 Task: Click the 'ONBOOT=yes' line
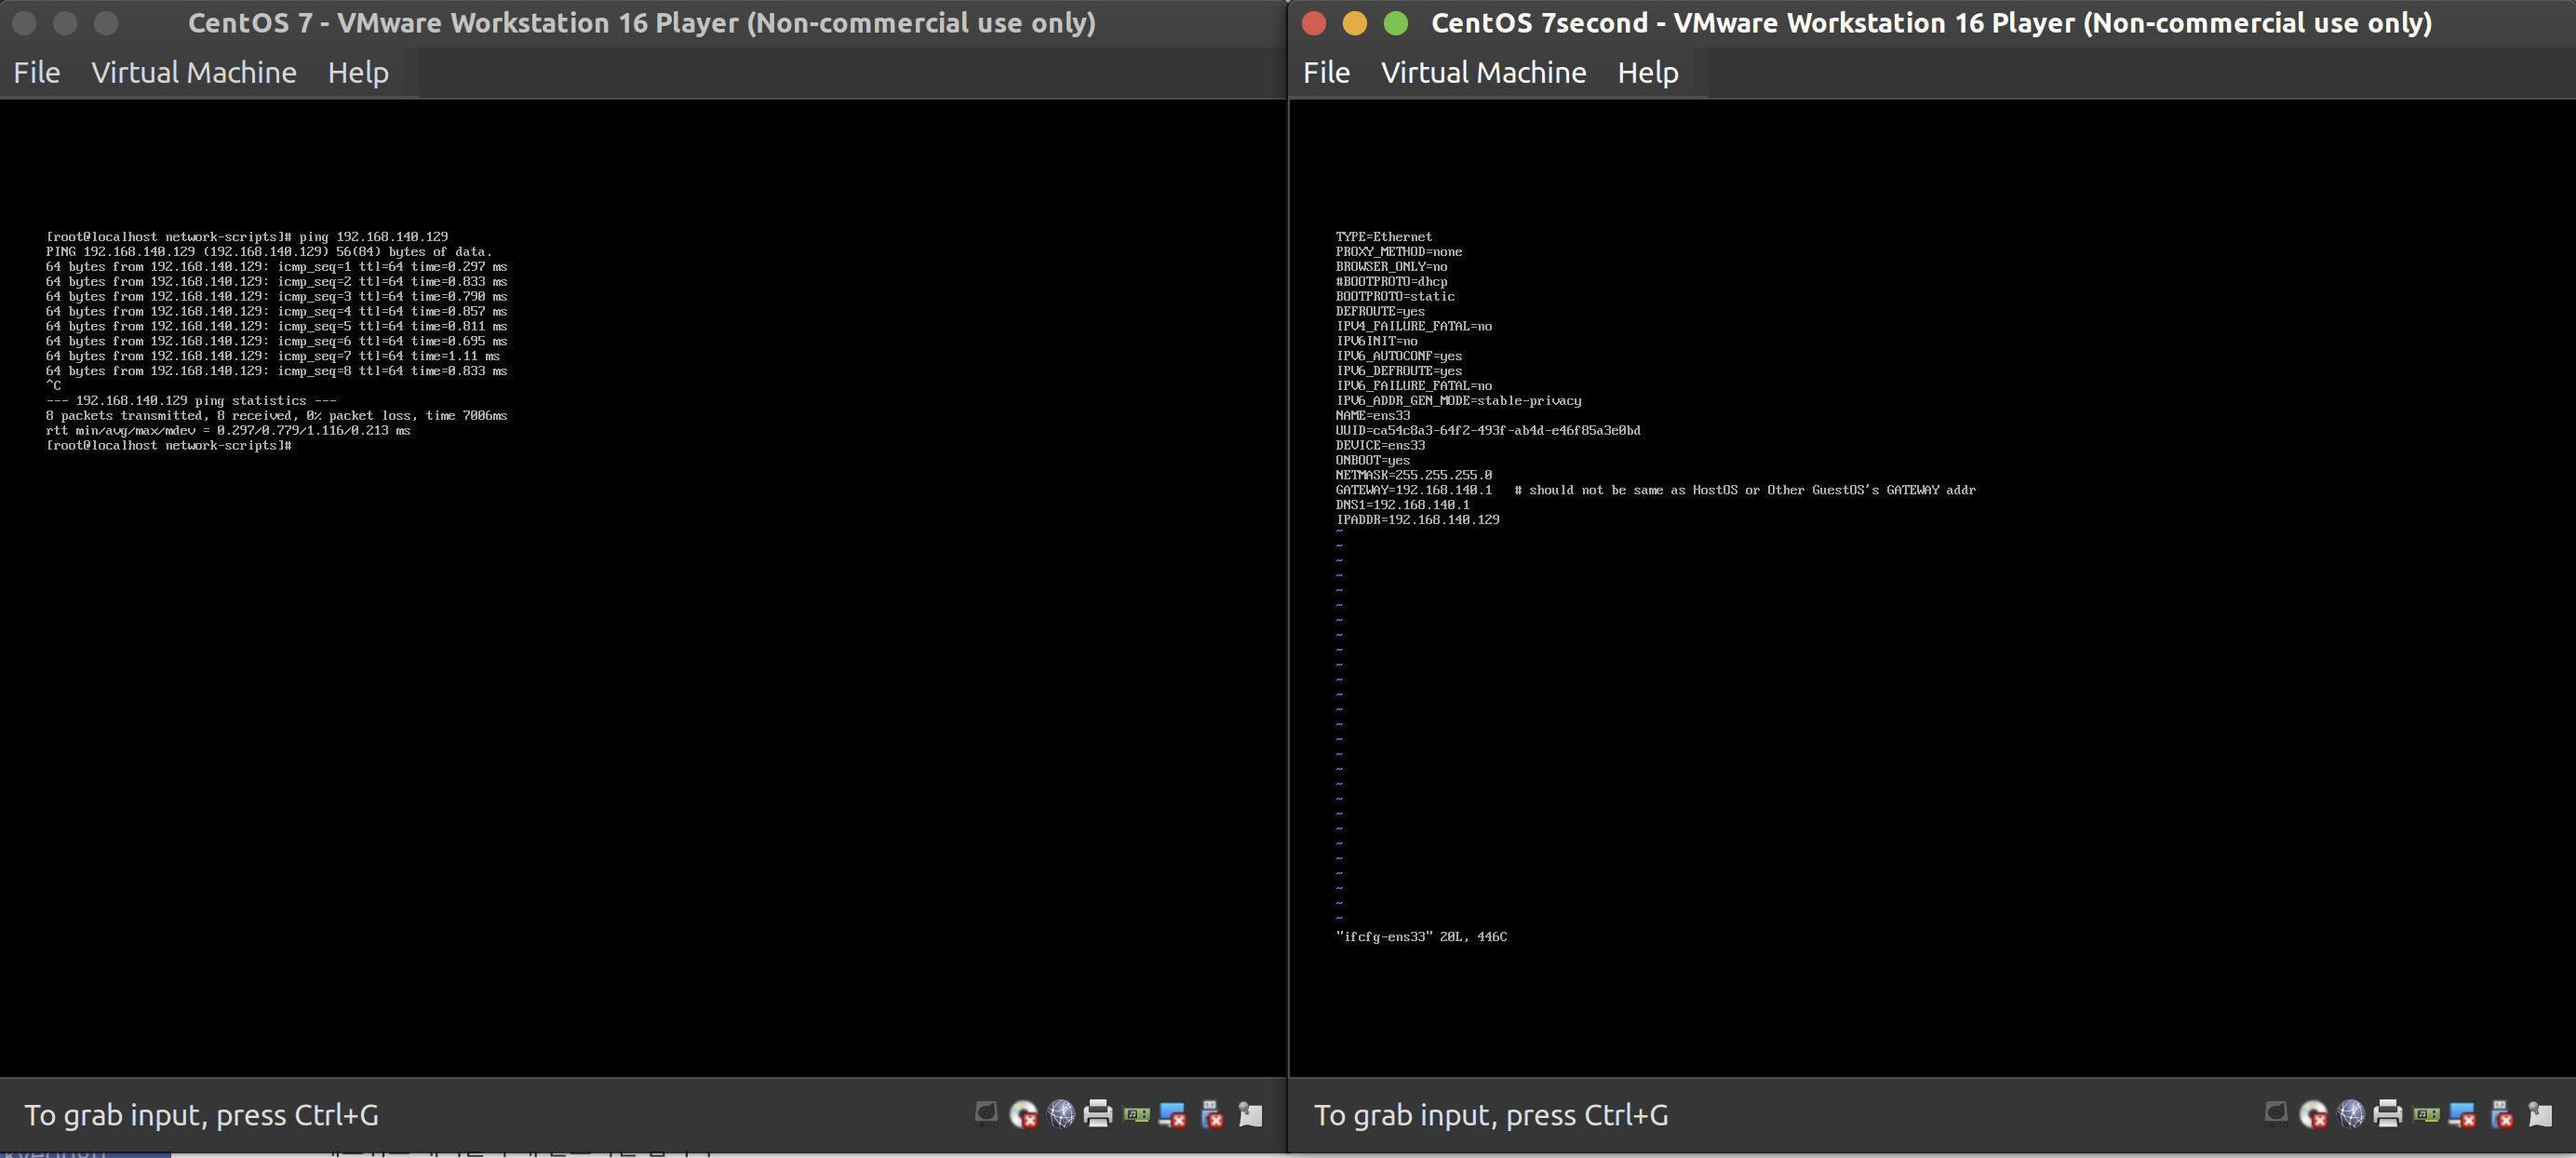[x=1373, y=461]
